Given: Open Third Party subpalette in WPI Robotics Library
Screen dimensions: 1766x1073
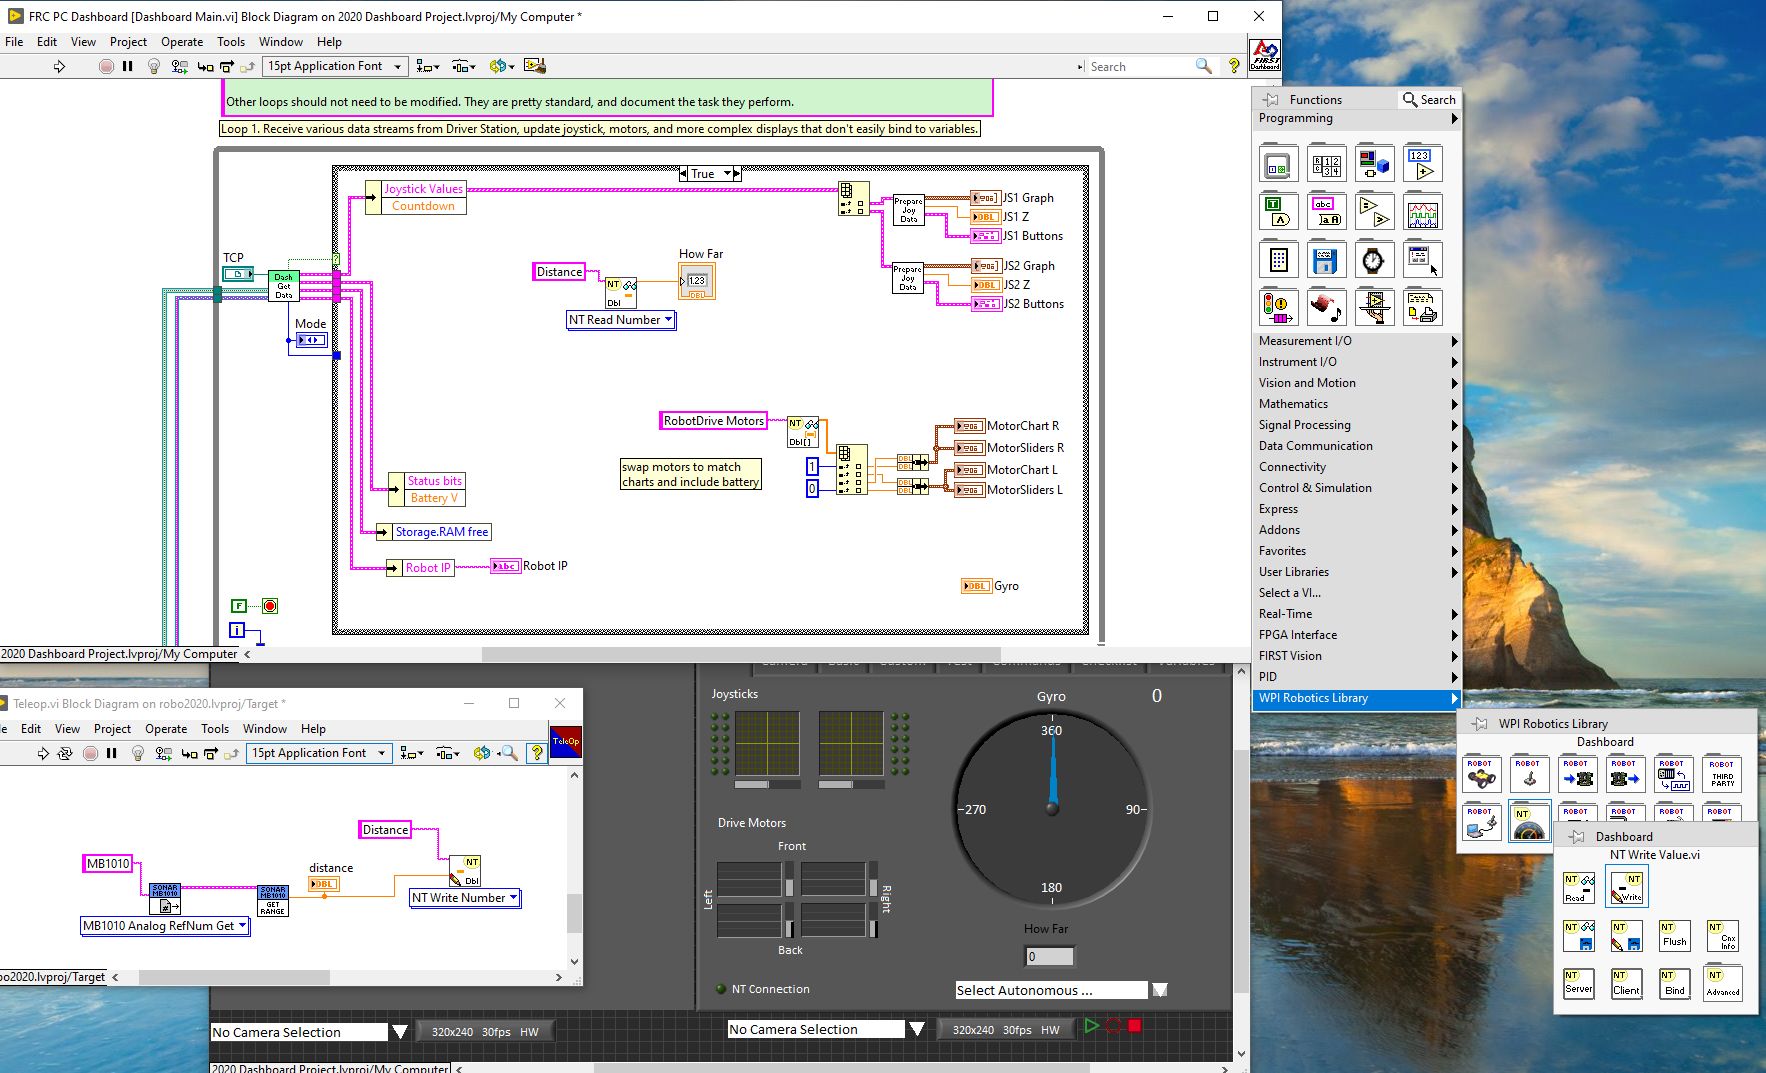Looking at the screenshot, I should pos(1722,775).
